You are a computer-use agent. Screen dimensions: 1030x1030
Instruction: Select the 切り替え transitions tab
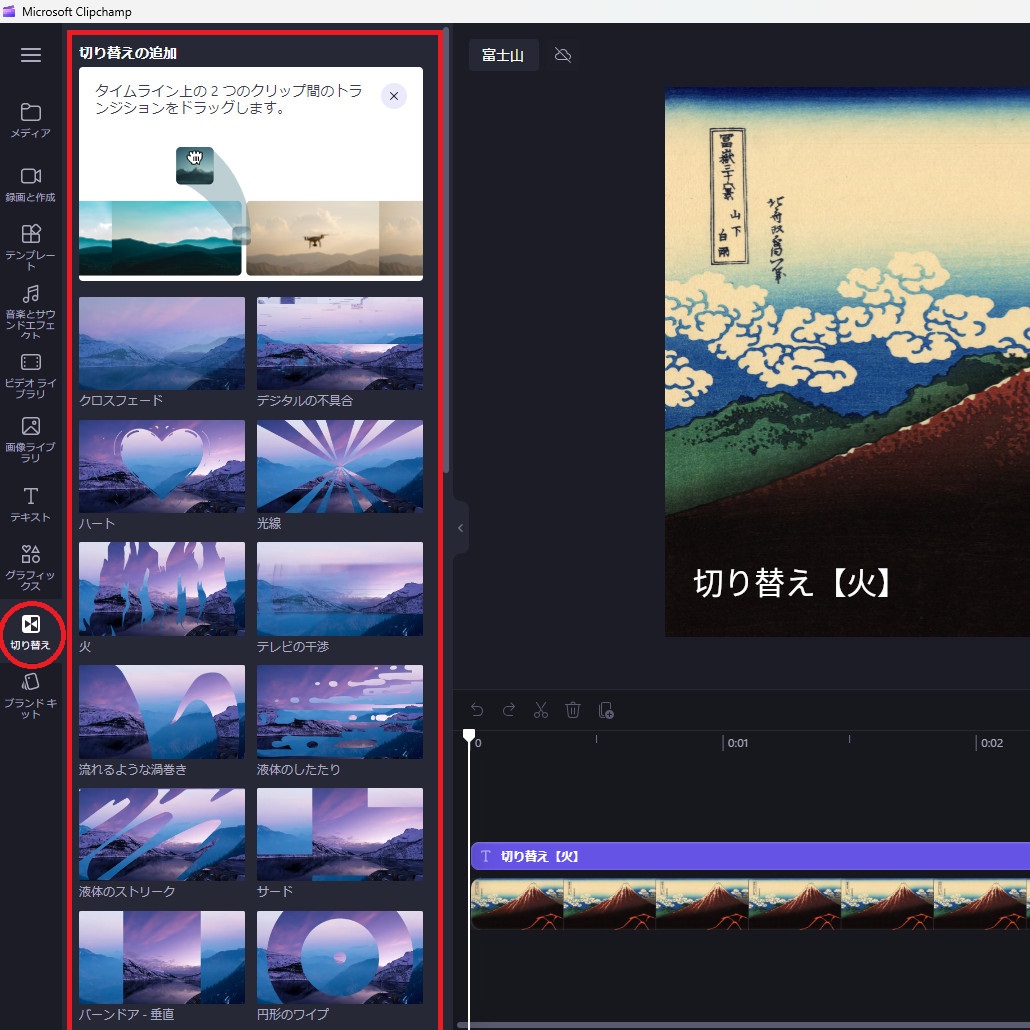click(x=30, y=633)
